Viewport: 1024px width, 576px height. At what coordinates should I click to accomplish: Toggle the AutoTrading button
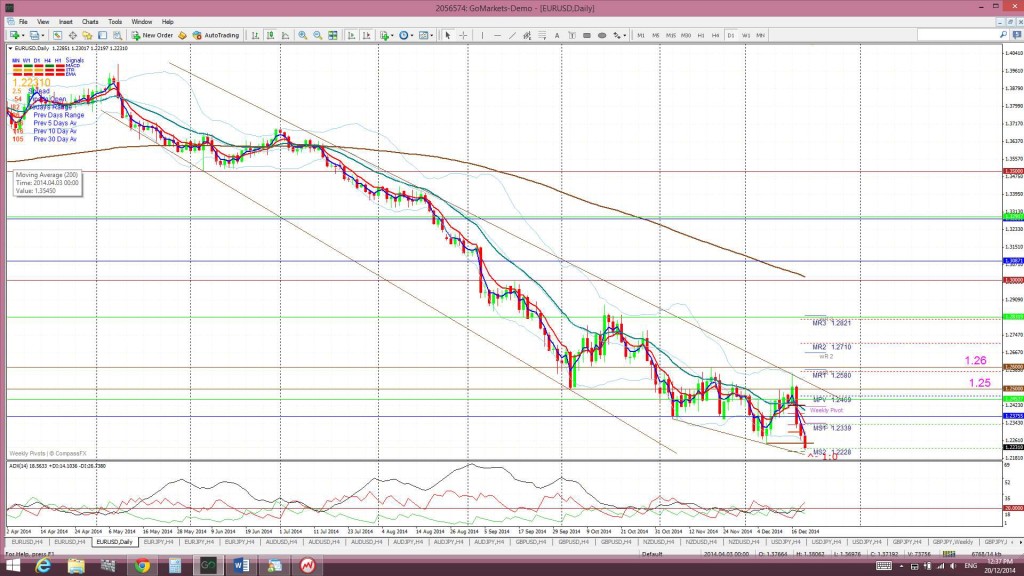[x=216, y=35]
